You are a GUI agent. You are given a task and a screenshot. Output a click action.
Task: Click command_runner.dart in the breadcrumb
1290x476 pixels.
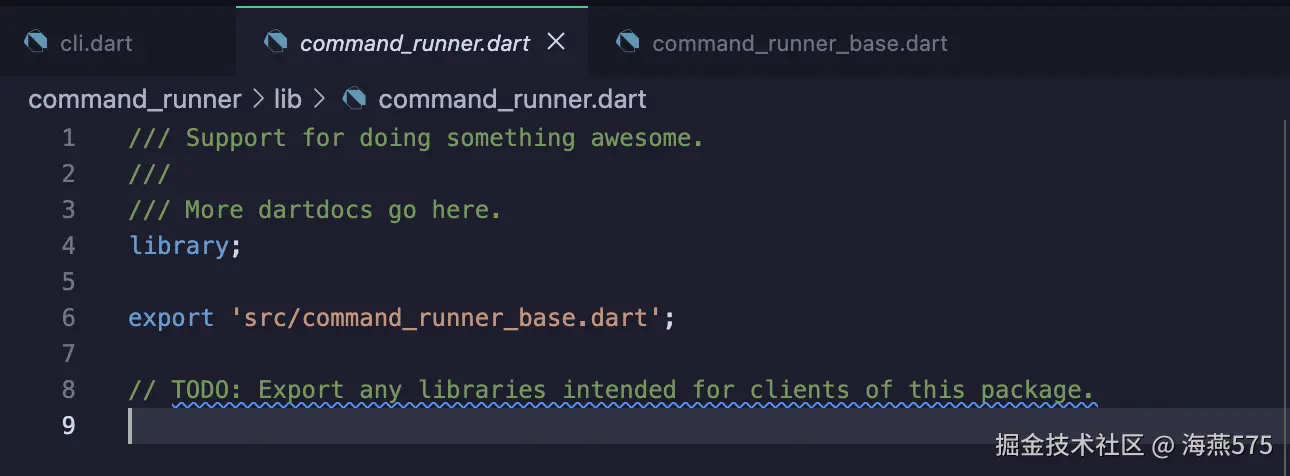[x=512, y=100]
